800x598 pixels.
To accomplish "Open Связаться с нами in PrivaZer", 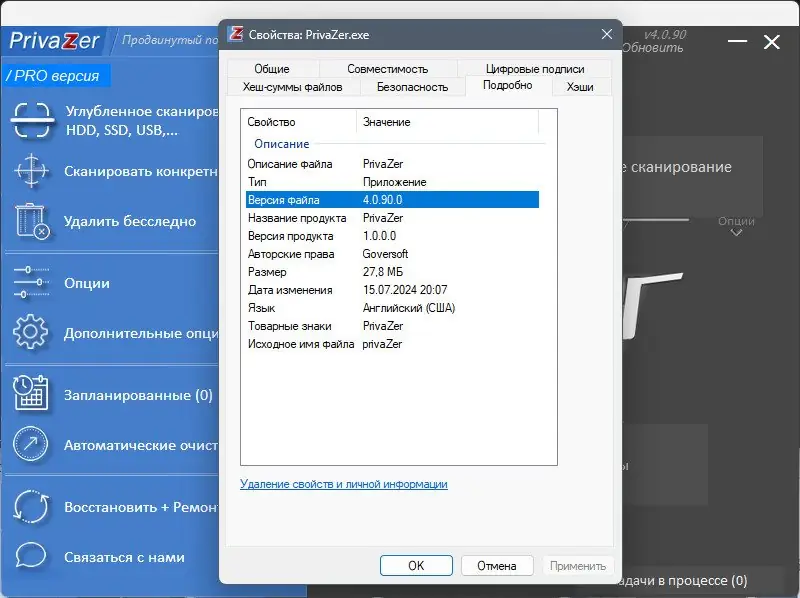I will click(x=124, y=557).
